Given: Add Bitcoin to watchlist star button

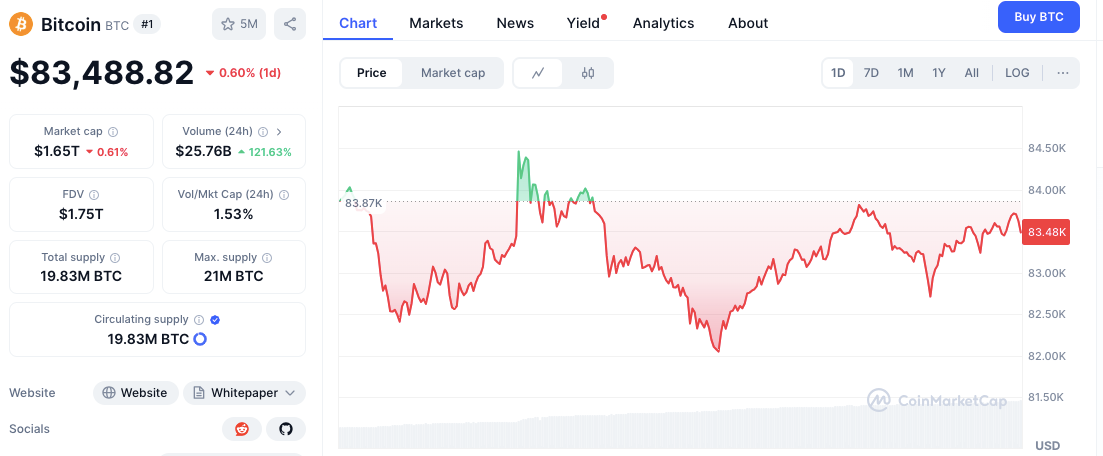Looking at the screenshot, I should [x=239, y=25].
